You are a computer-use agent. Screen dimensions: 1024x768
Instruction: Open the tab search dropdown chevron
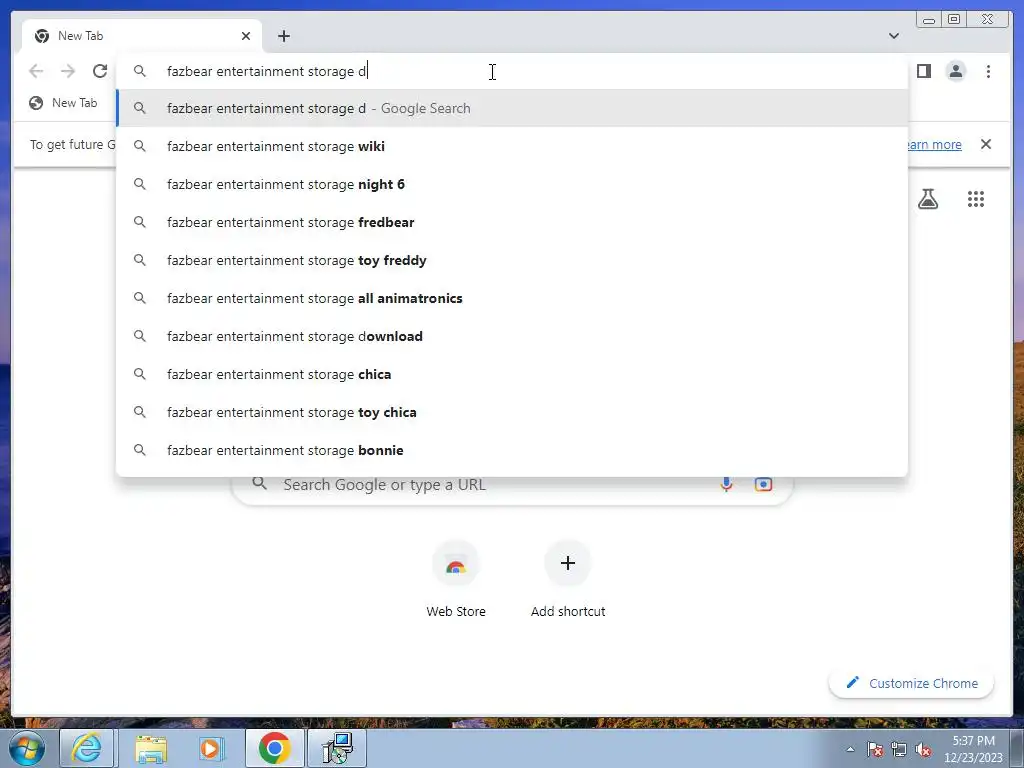pos(894,36)
